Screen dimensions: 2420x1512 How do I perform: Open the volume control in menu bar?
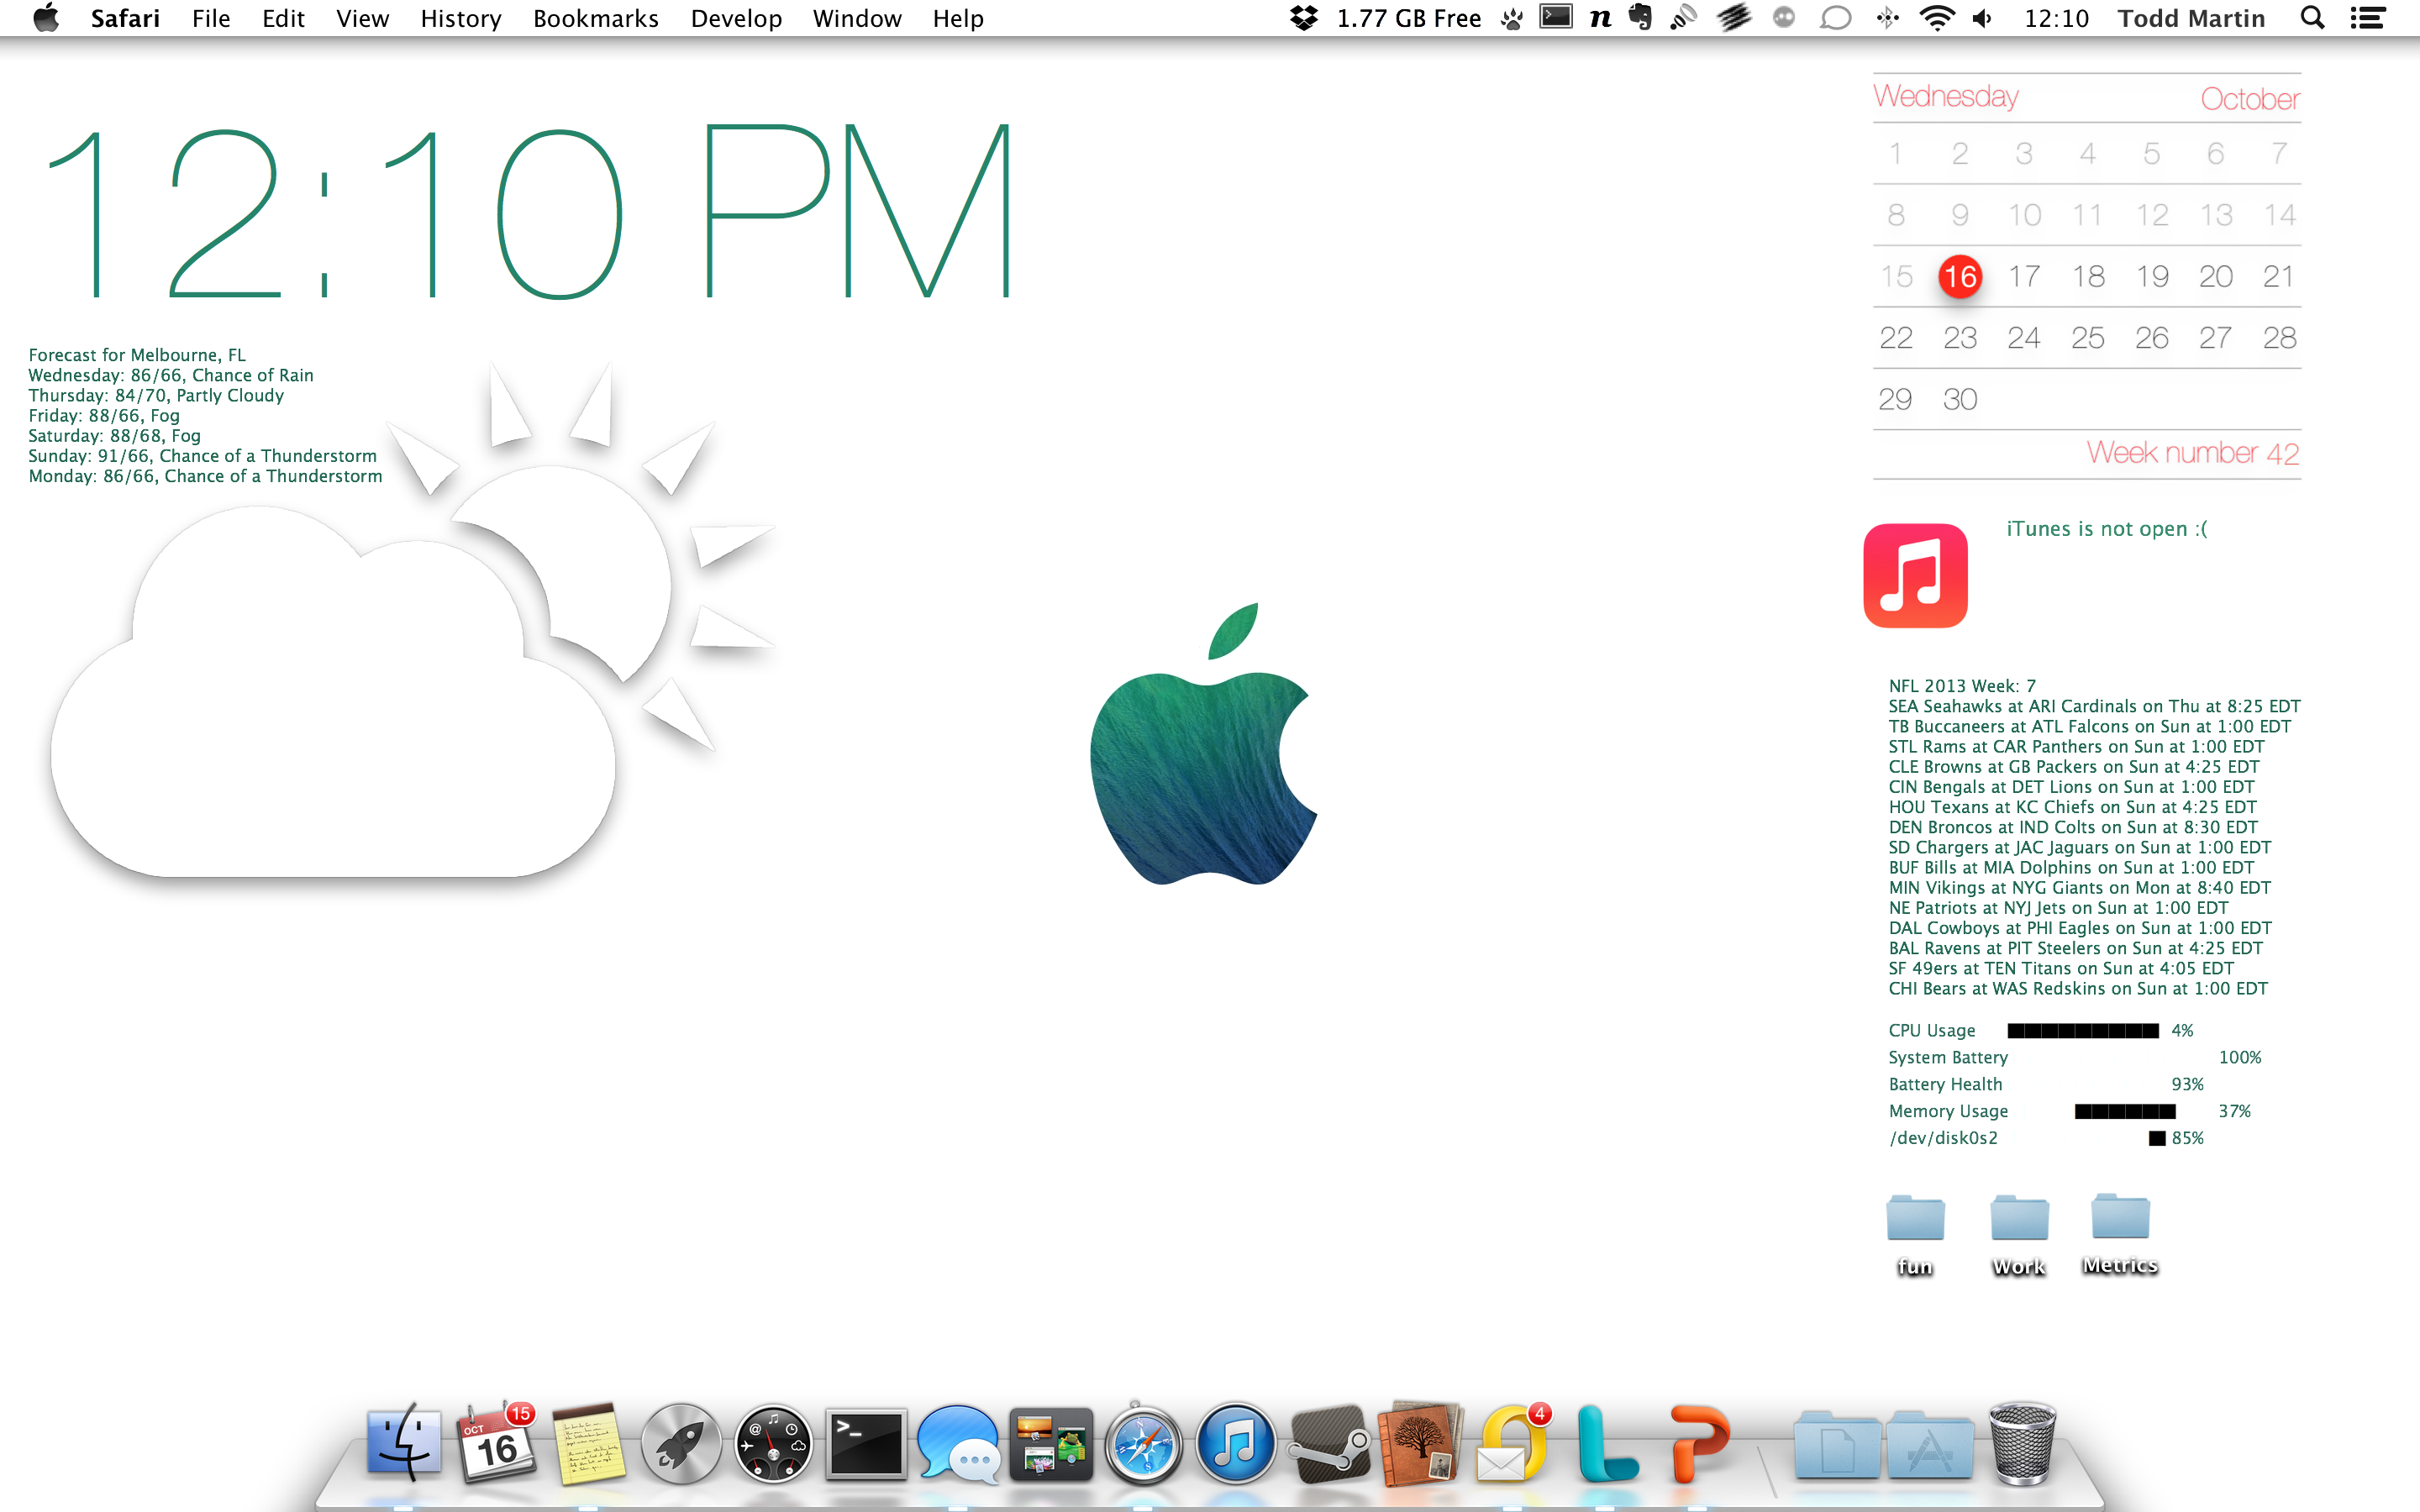[x=1983, y=18]
